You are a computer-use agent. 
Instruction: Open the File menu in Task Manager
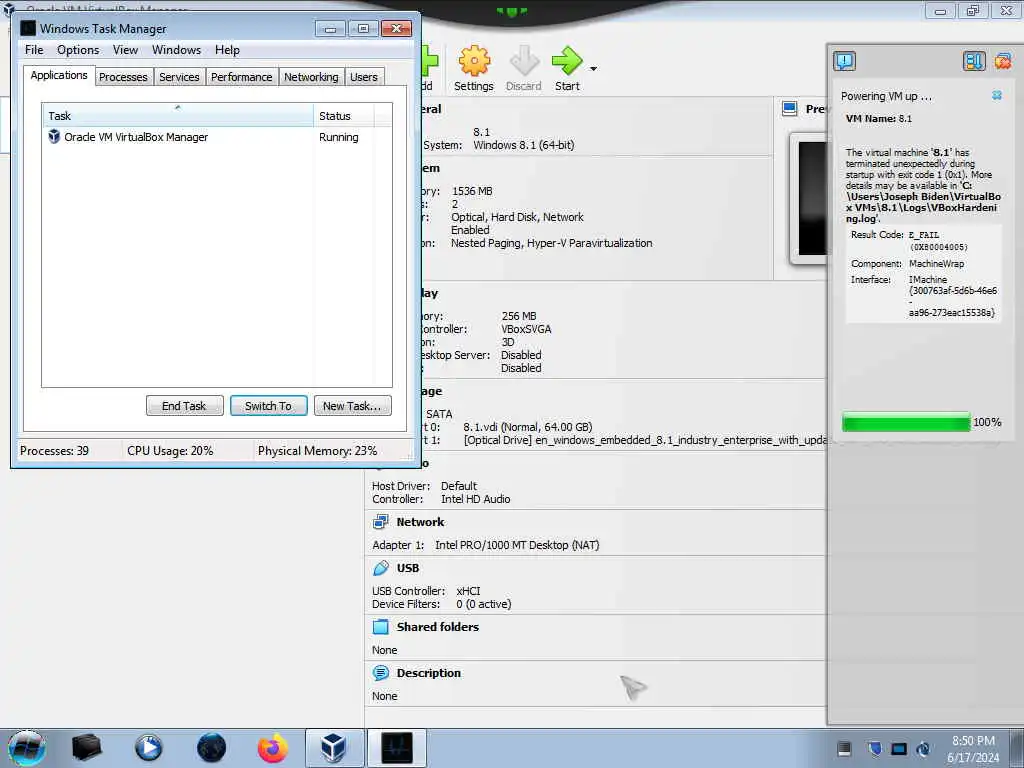34,50
